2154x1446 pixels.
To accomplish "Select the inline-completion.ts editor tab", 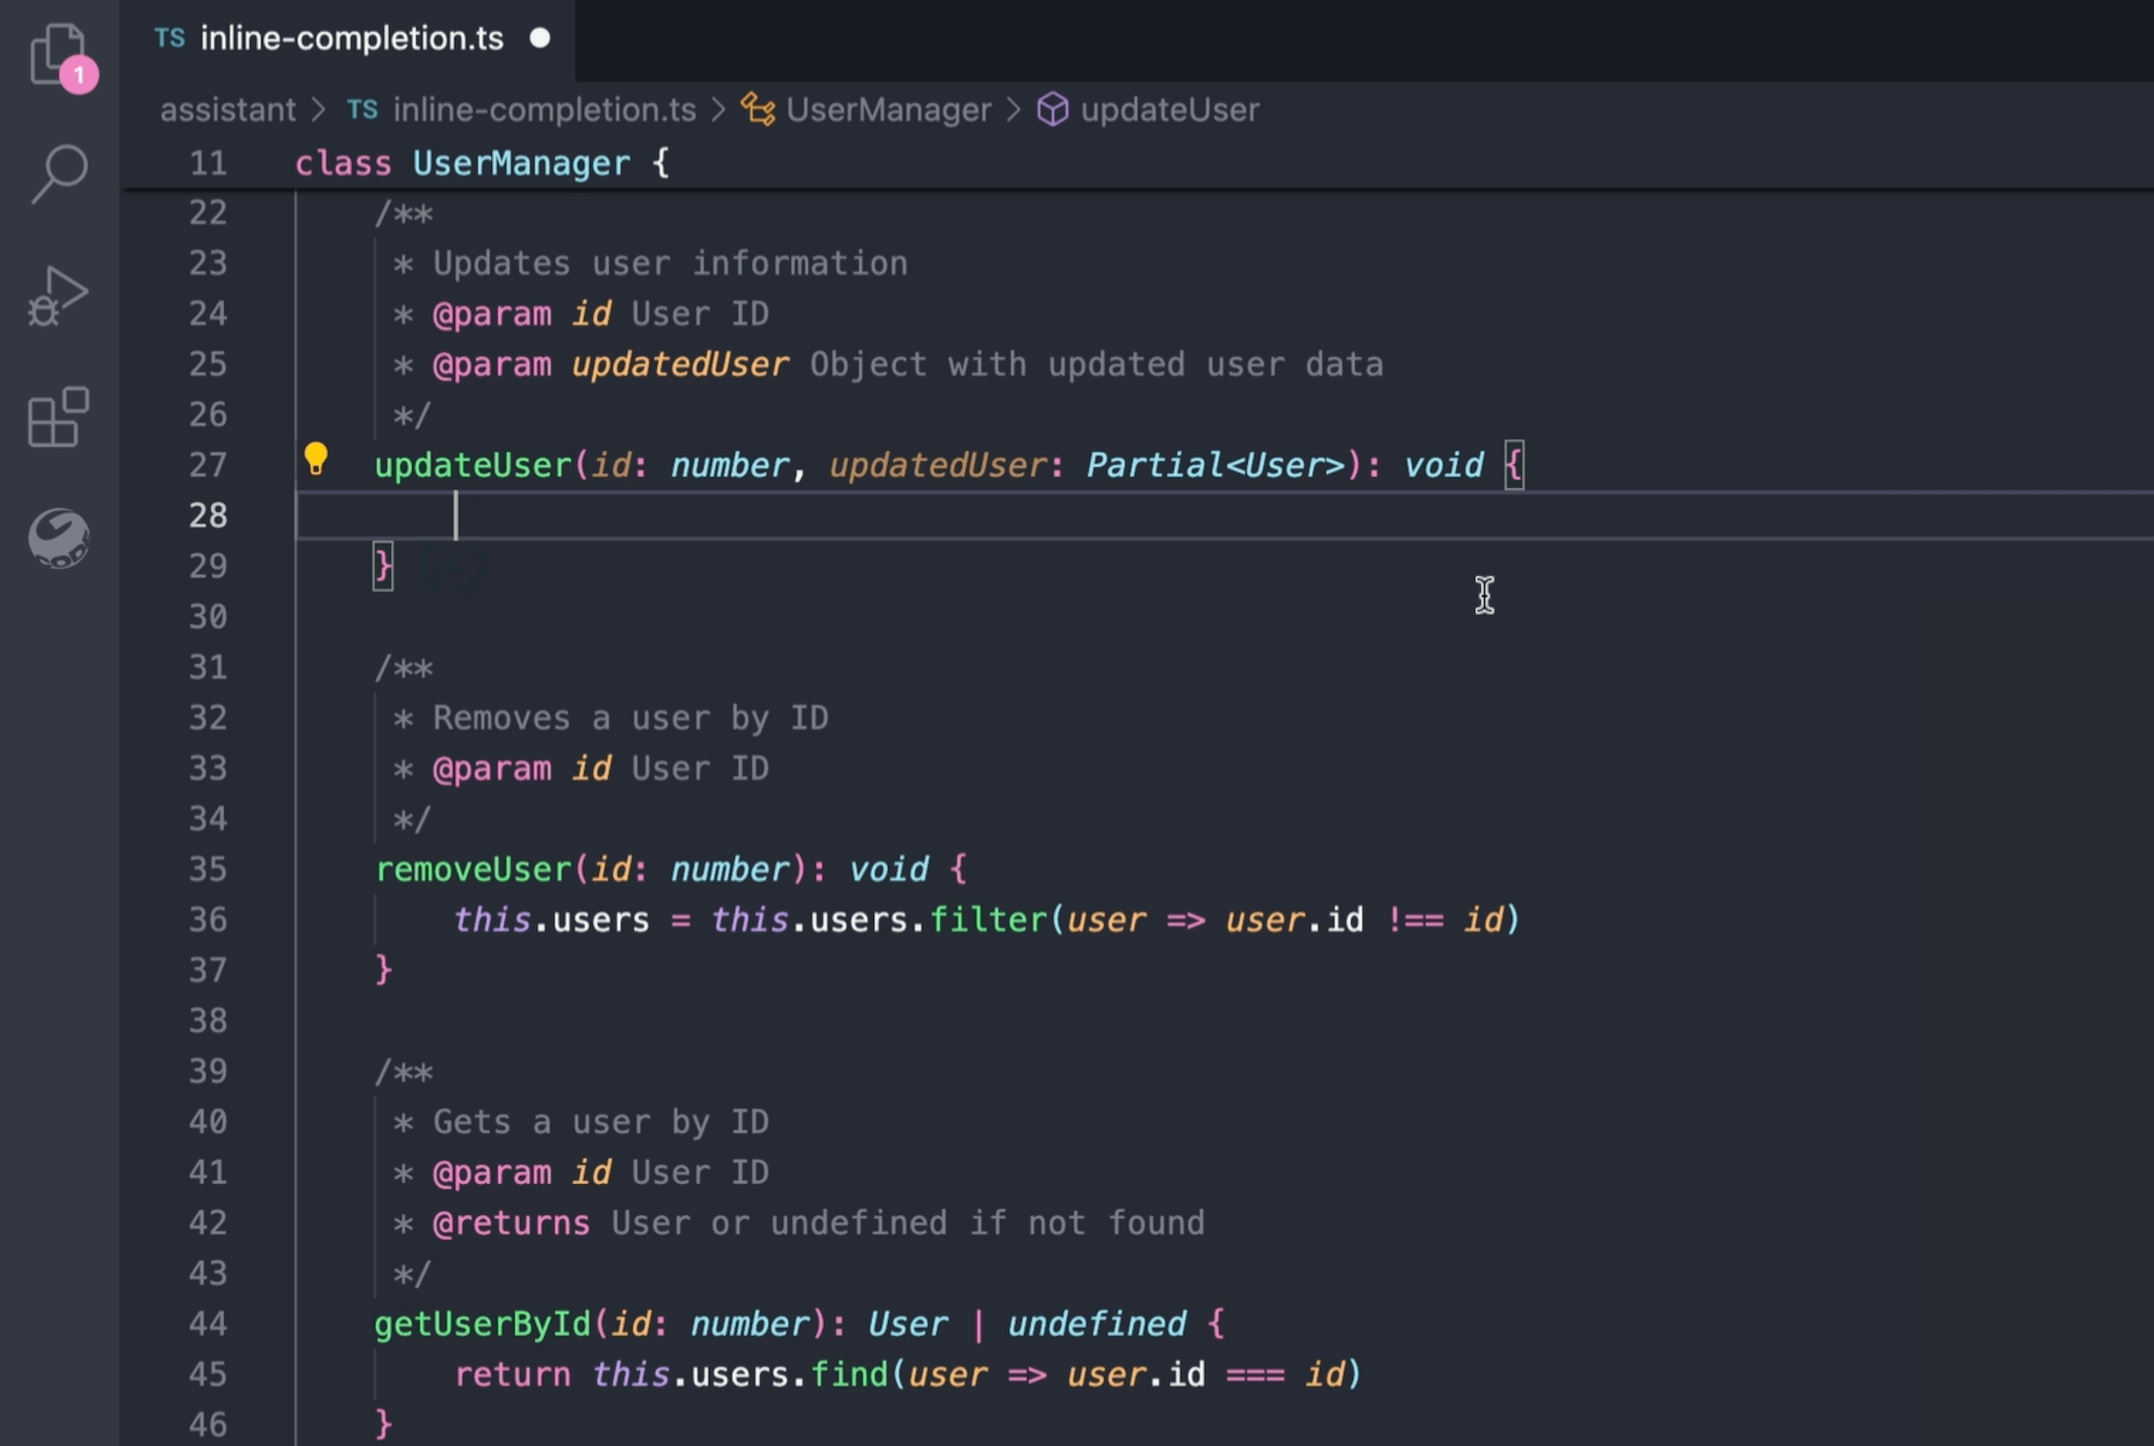I will pos(351,38).
